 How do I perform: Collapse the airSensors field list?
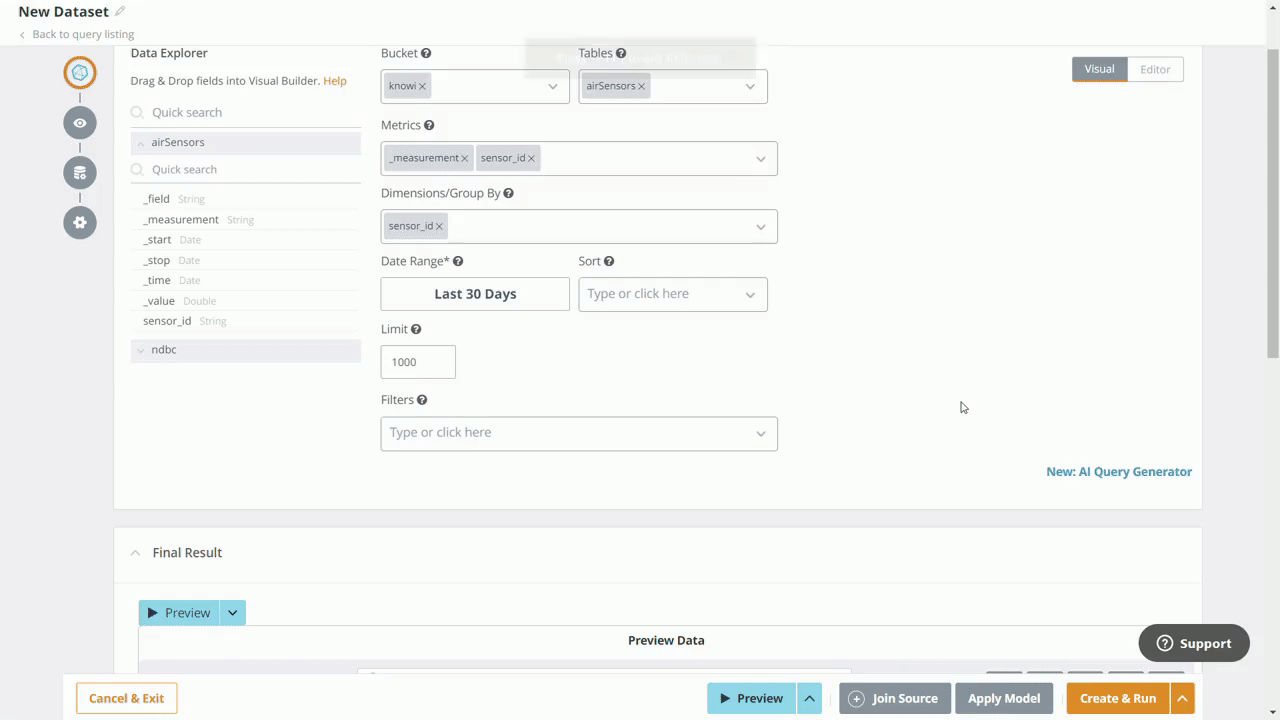140,142
